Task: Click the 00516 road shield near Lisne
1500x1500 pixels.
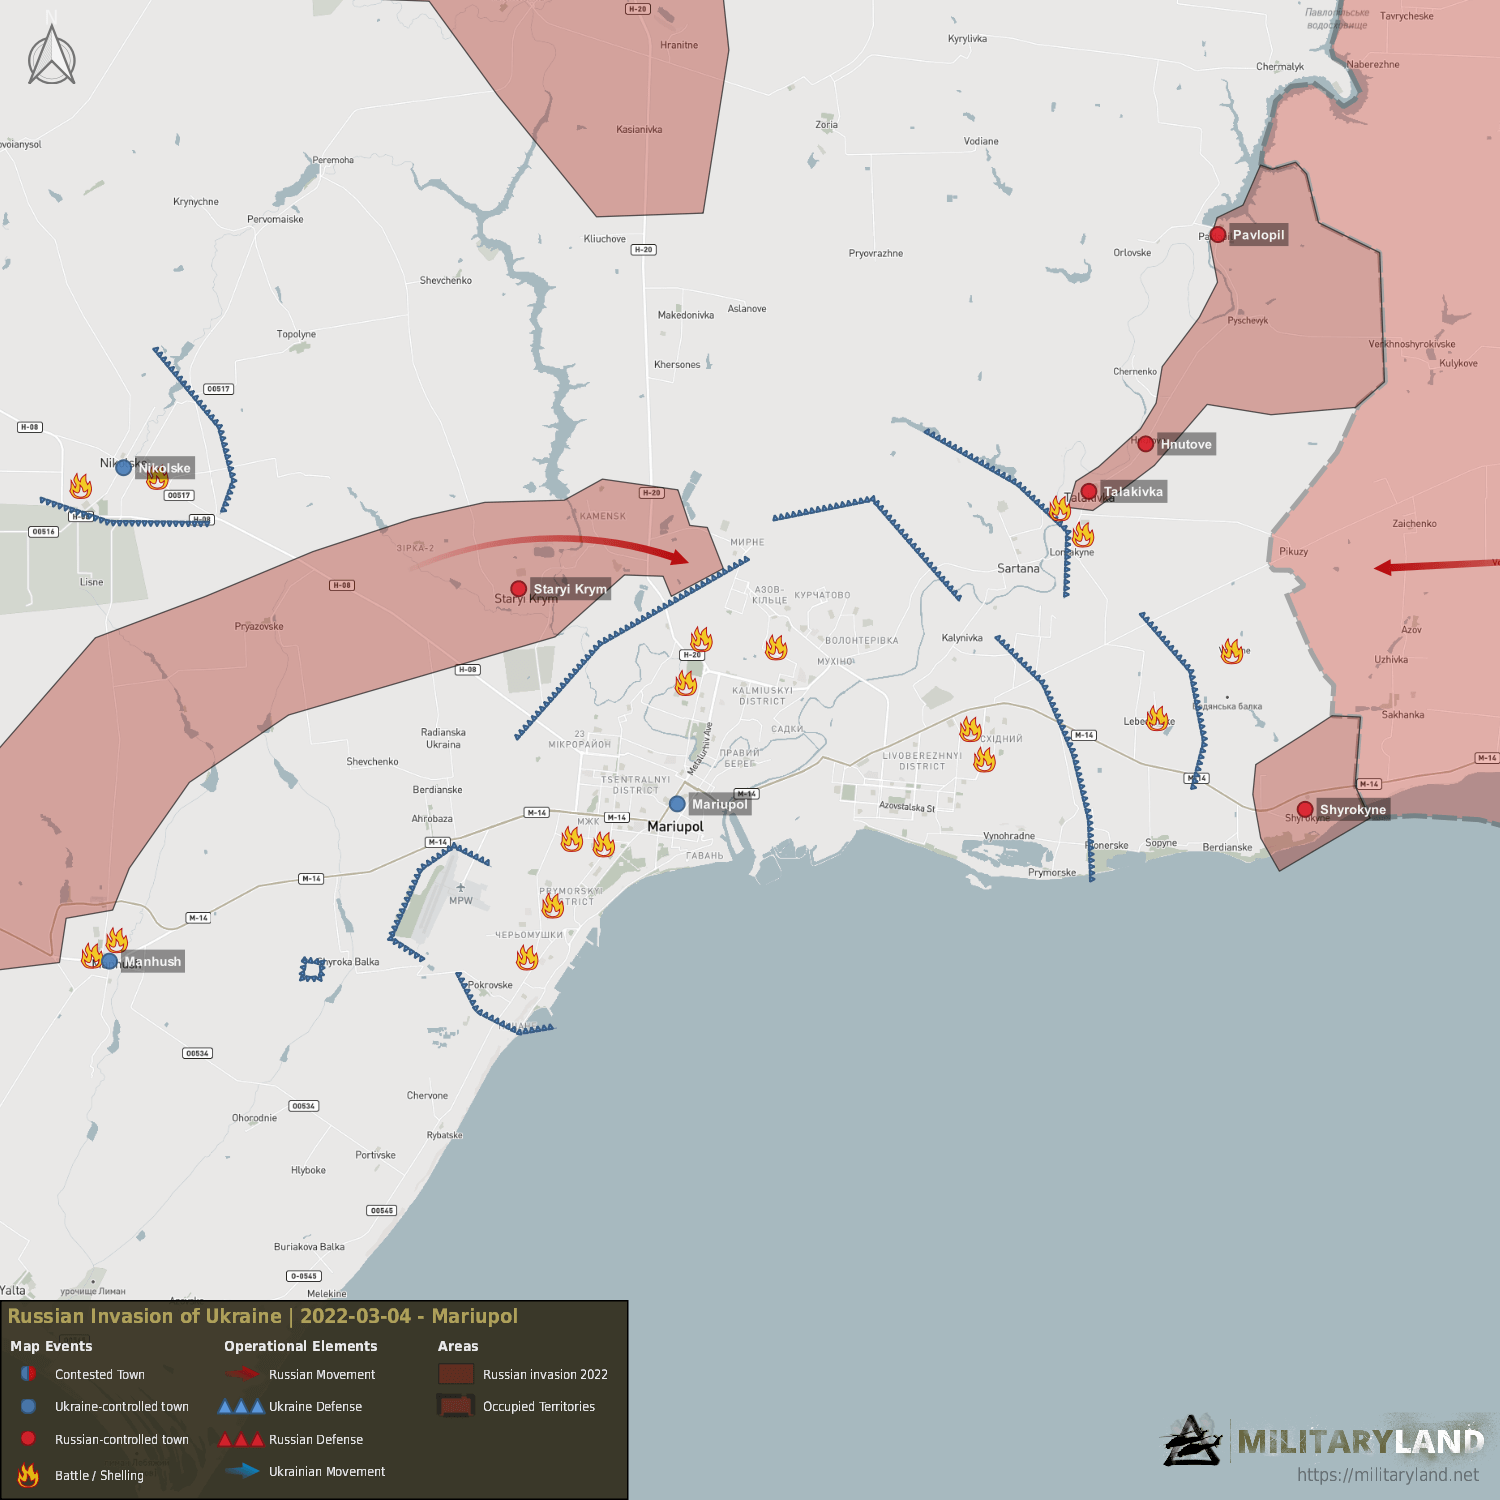Action: click(43, 532)
